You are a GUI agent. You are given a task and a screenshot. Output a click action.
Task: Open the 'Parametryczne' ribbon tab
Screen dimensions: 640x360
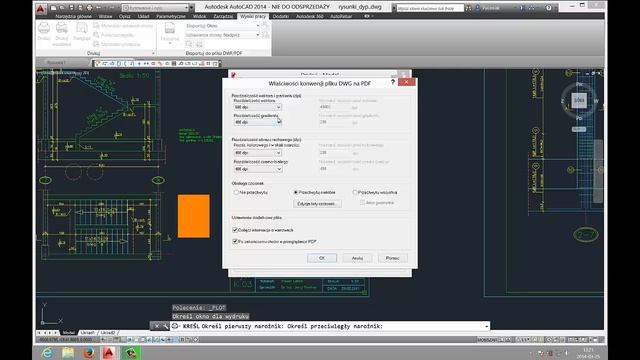pyautogui.click(x=171, y=16)
